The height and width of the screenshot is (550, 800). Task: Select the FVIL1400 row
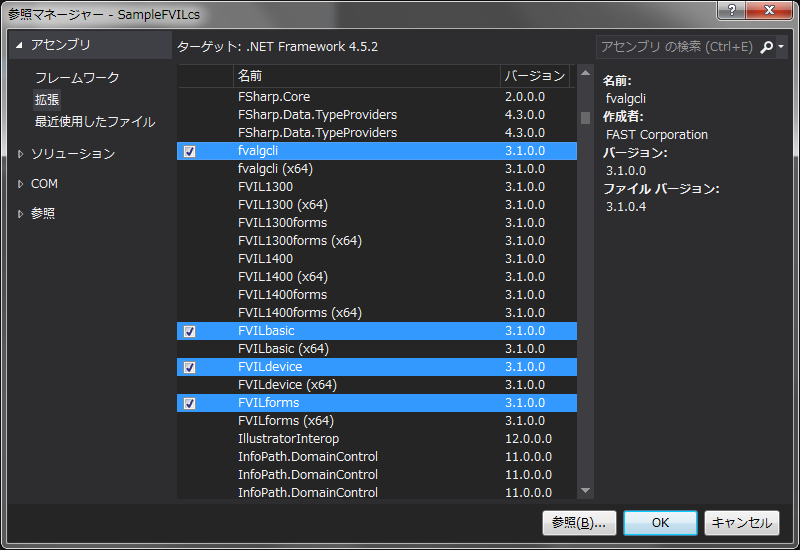click(377, 259)
